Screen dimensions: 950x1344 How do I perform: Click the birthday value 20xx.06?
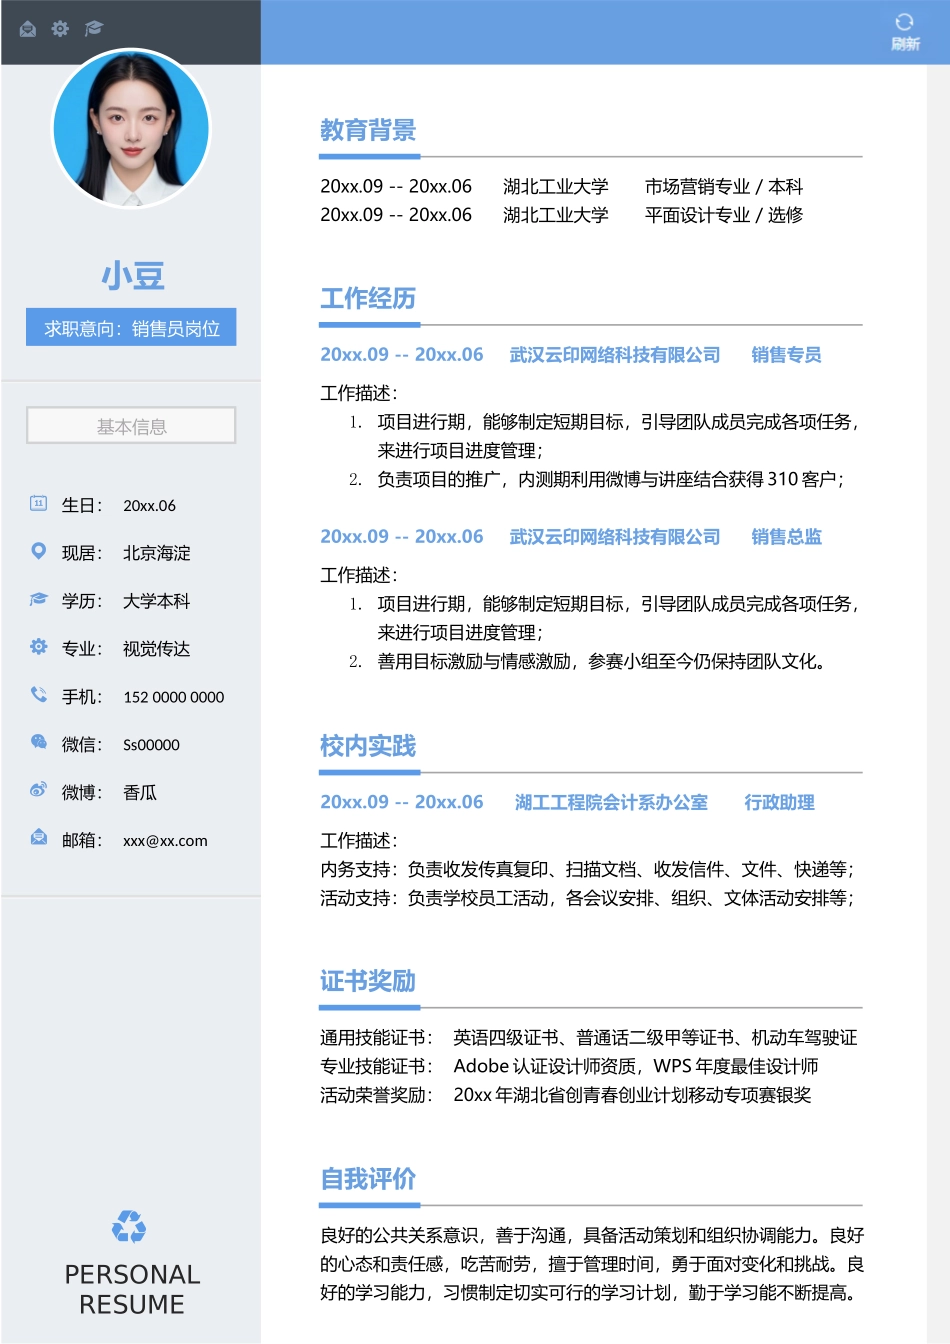[x=150, y=506]
